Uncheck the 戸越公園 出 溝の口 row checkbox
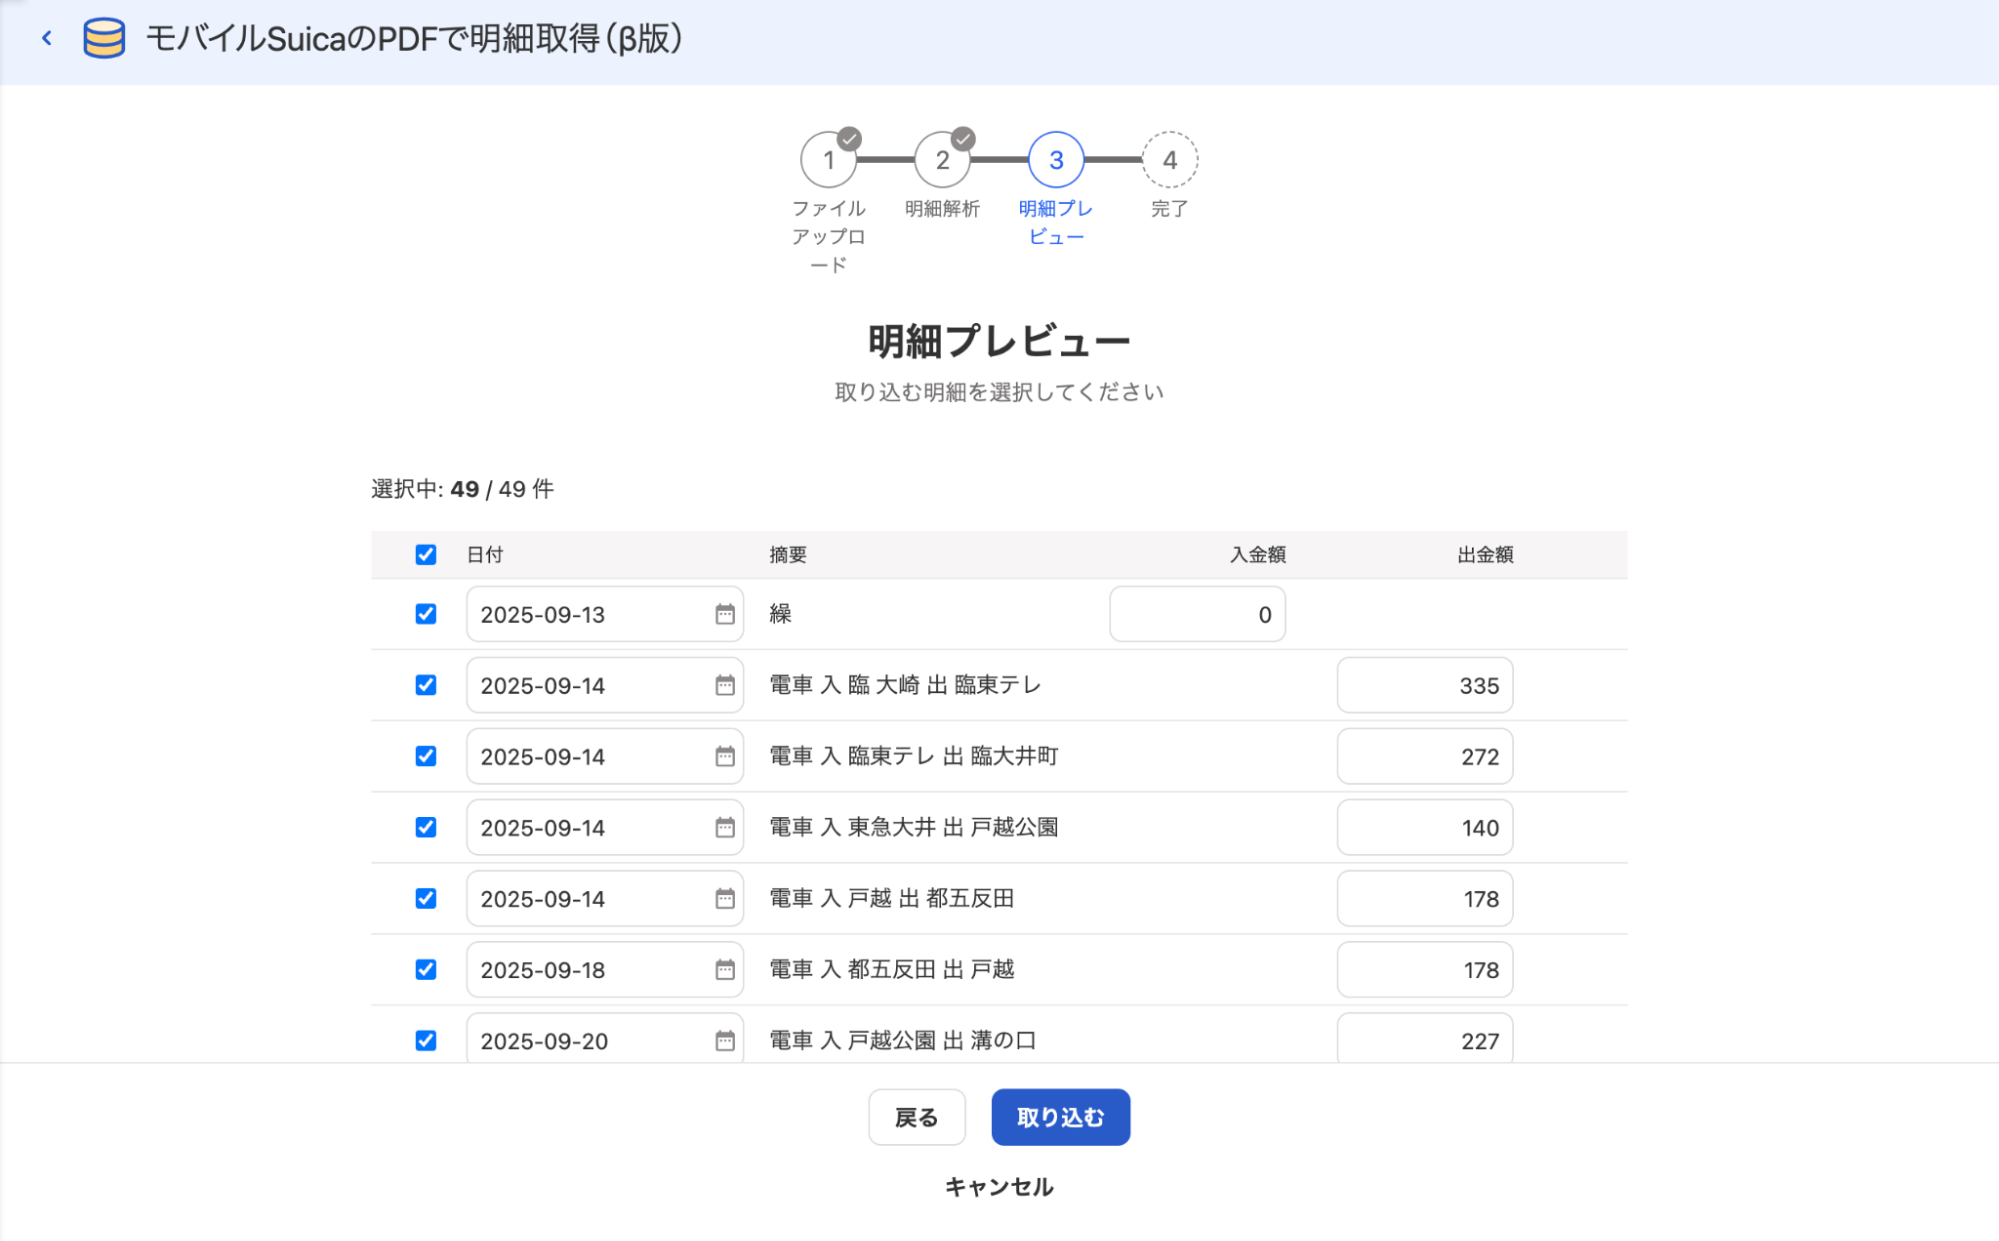1999x1241 pixels. pos(426,1040)
